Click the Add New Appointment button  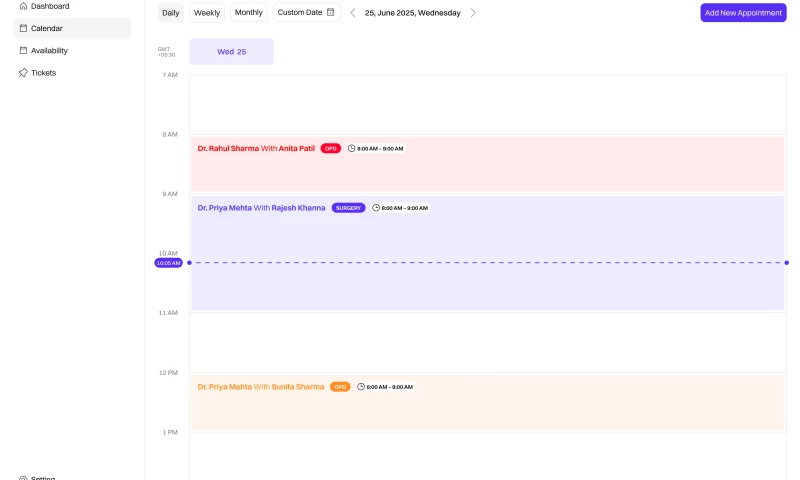[743, 13]
